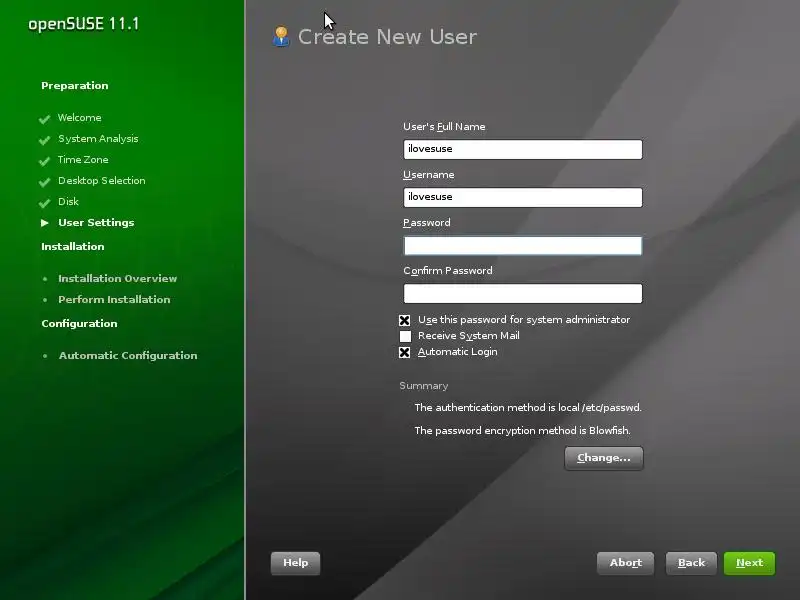The image size is (800, 600).
Task: Click the Installation section heading
Action: (x=72, y=246)
